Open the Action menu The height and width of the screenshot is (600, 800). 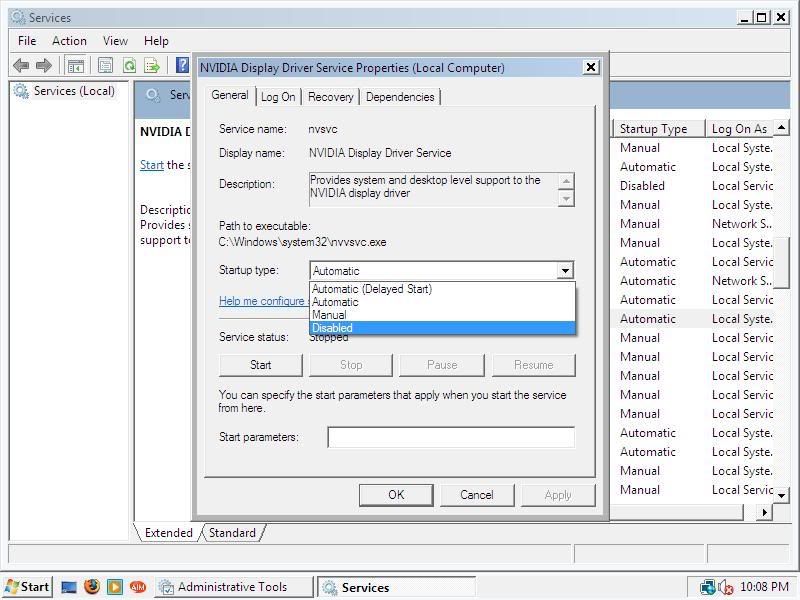point(69,41)
